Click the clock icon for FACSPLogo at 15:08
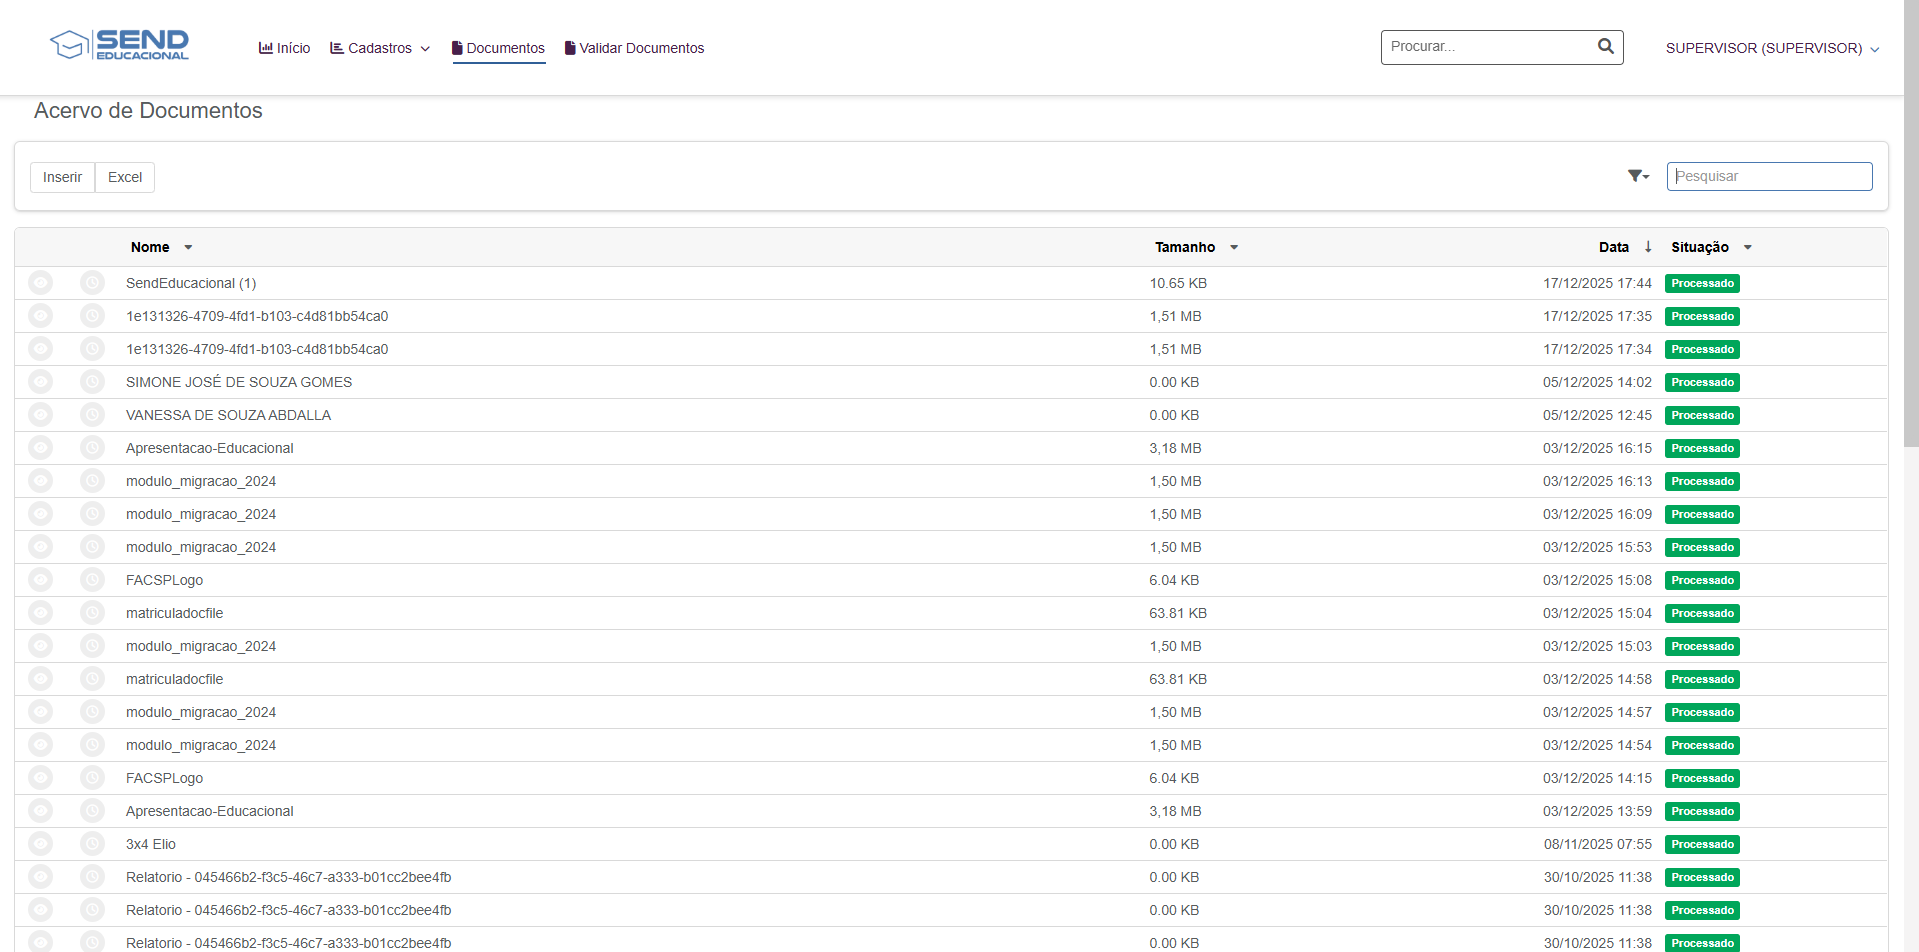The width and height of the screenshot is (1919, 952). [x=92, y=580]
